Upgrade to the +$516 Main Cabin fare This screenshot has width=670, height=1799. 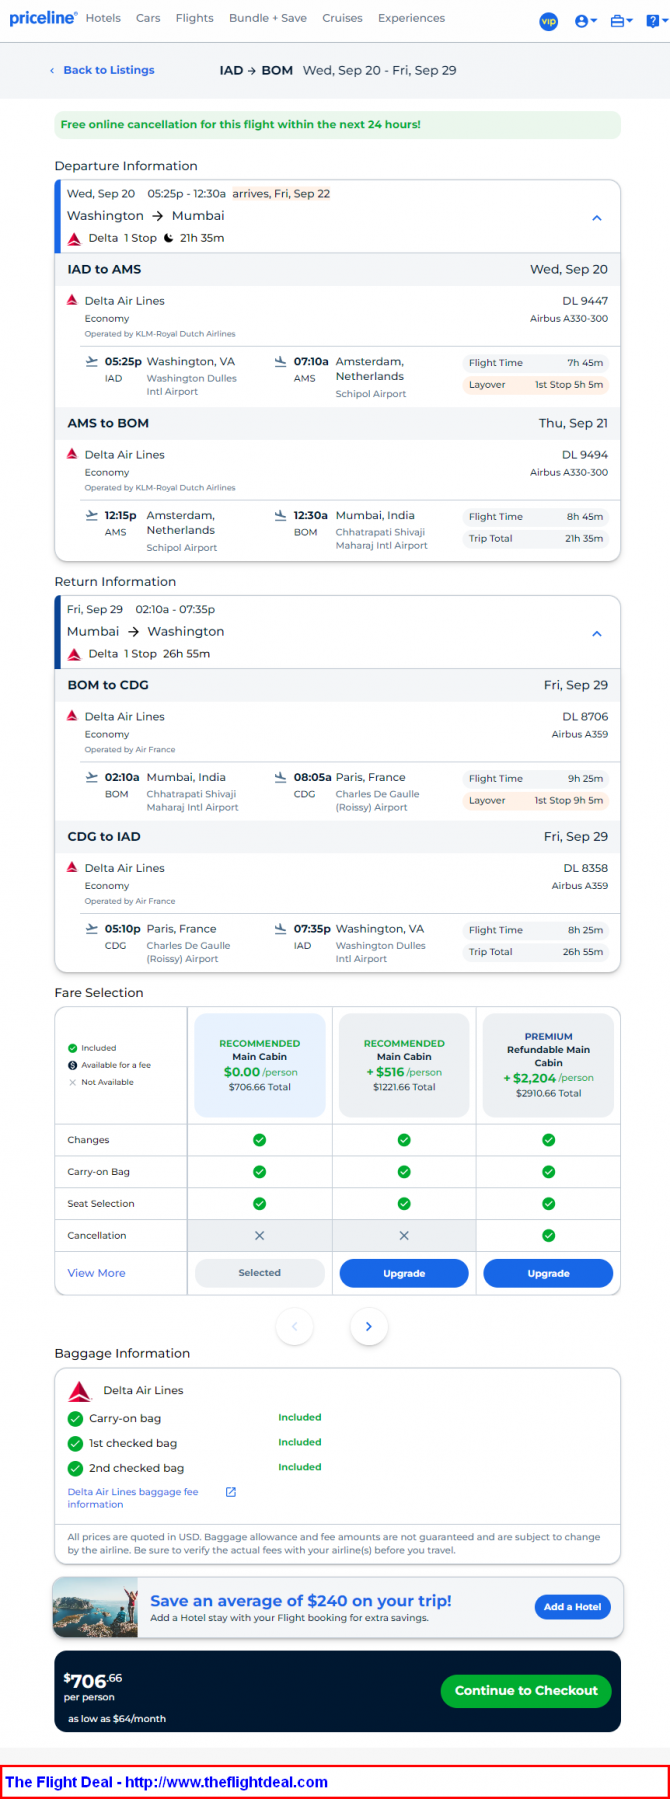pyautogui.click(x=404, y=1273)
